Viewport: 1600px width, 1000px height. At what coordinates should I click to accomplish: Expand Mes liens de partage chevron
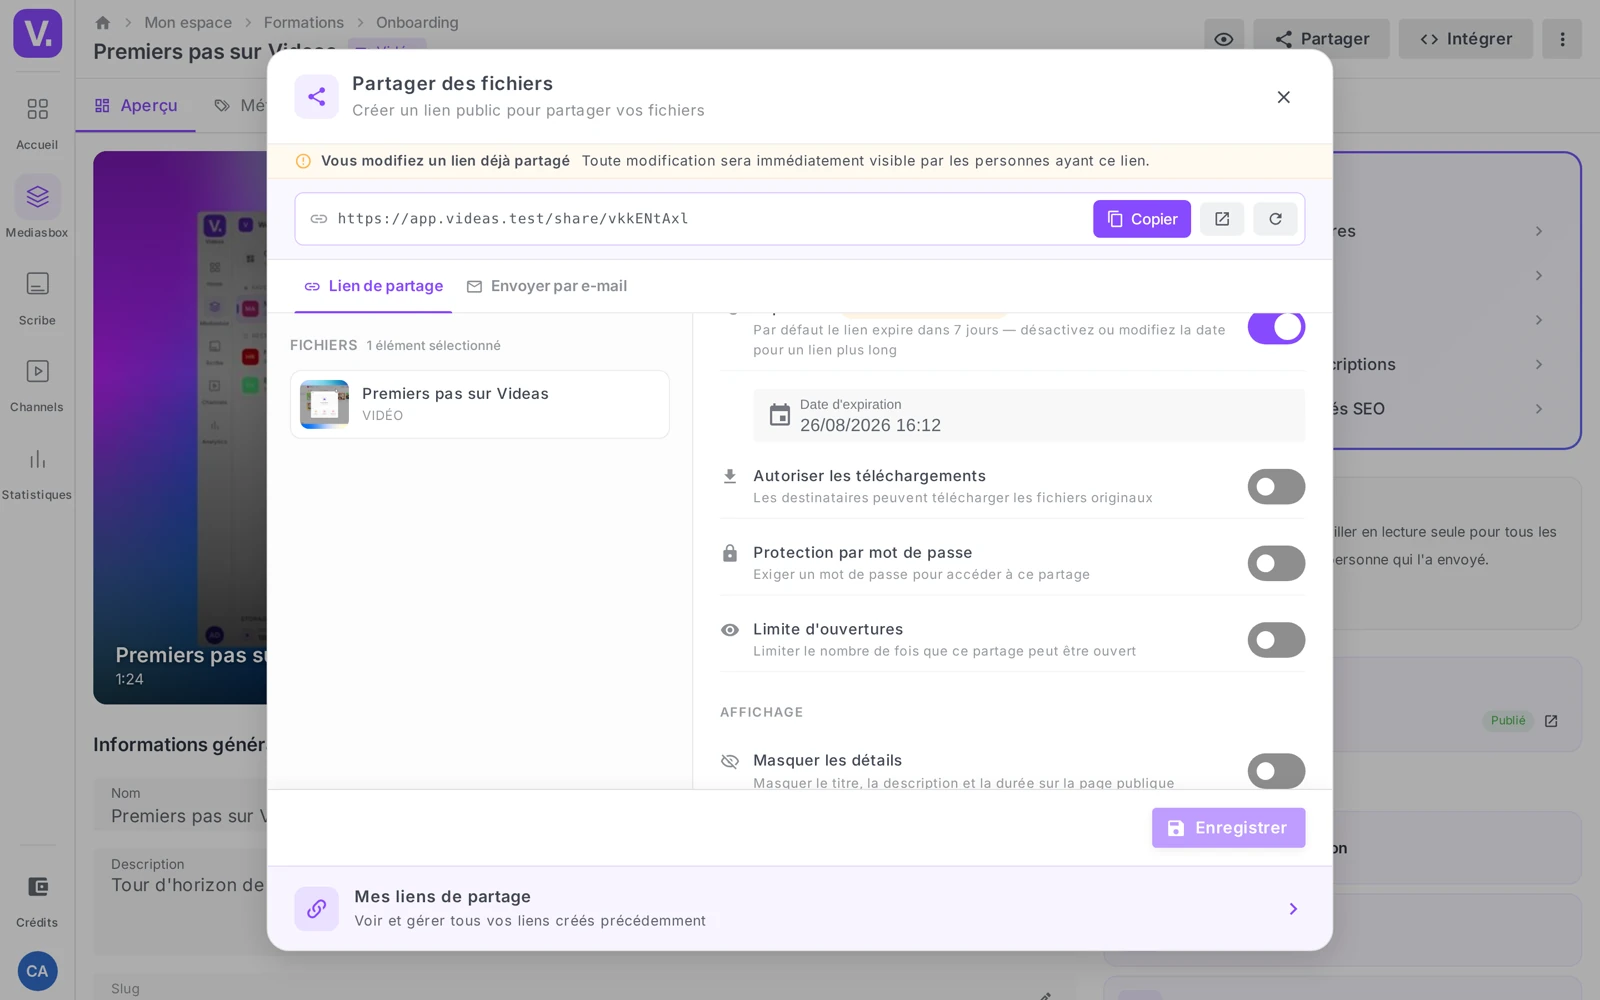point(1293,909)
